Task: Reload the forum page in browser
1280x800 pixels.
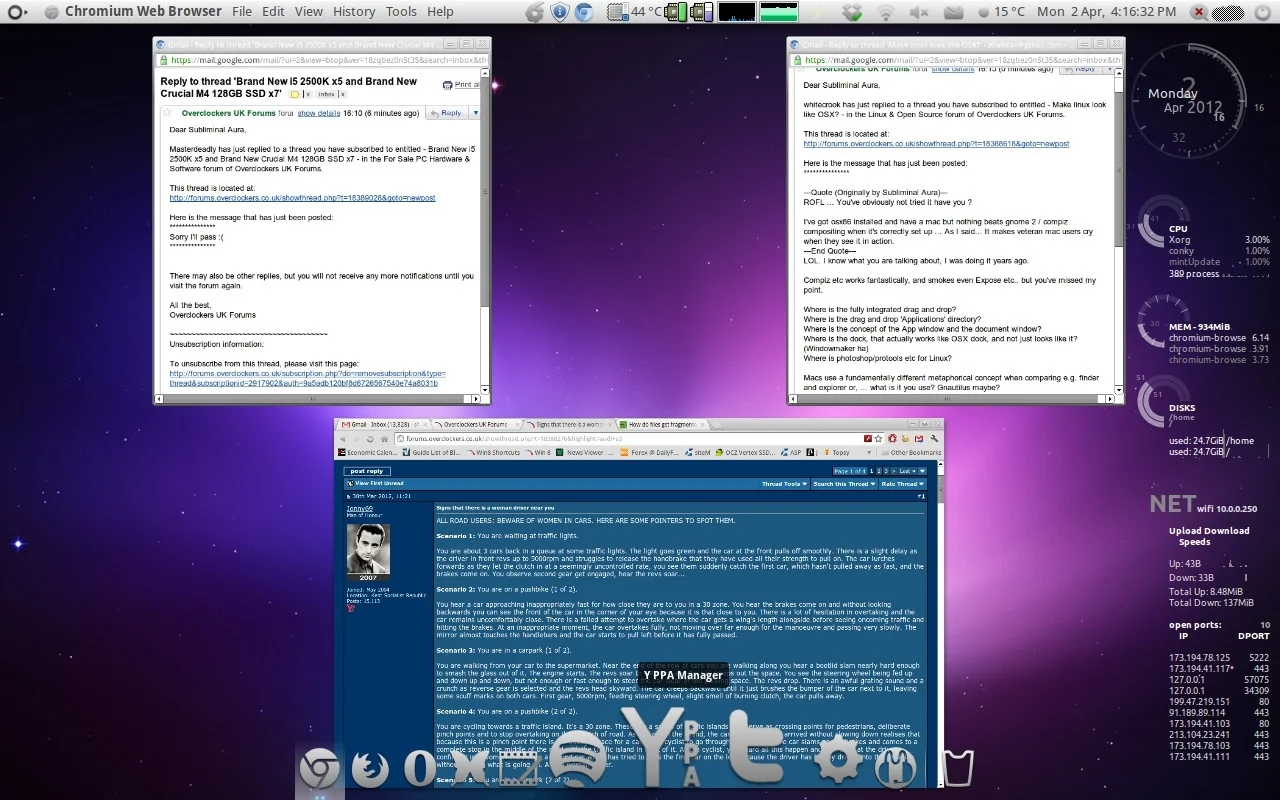Action: 369,439
